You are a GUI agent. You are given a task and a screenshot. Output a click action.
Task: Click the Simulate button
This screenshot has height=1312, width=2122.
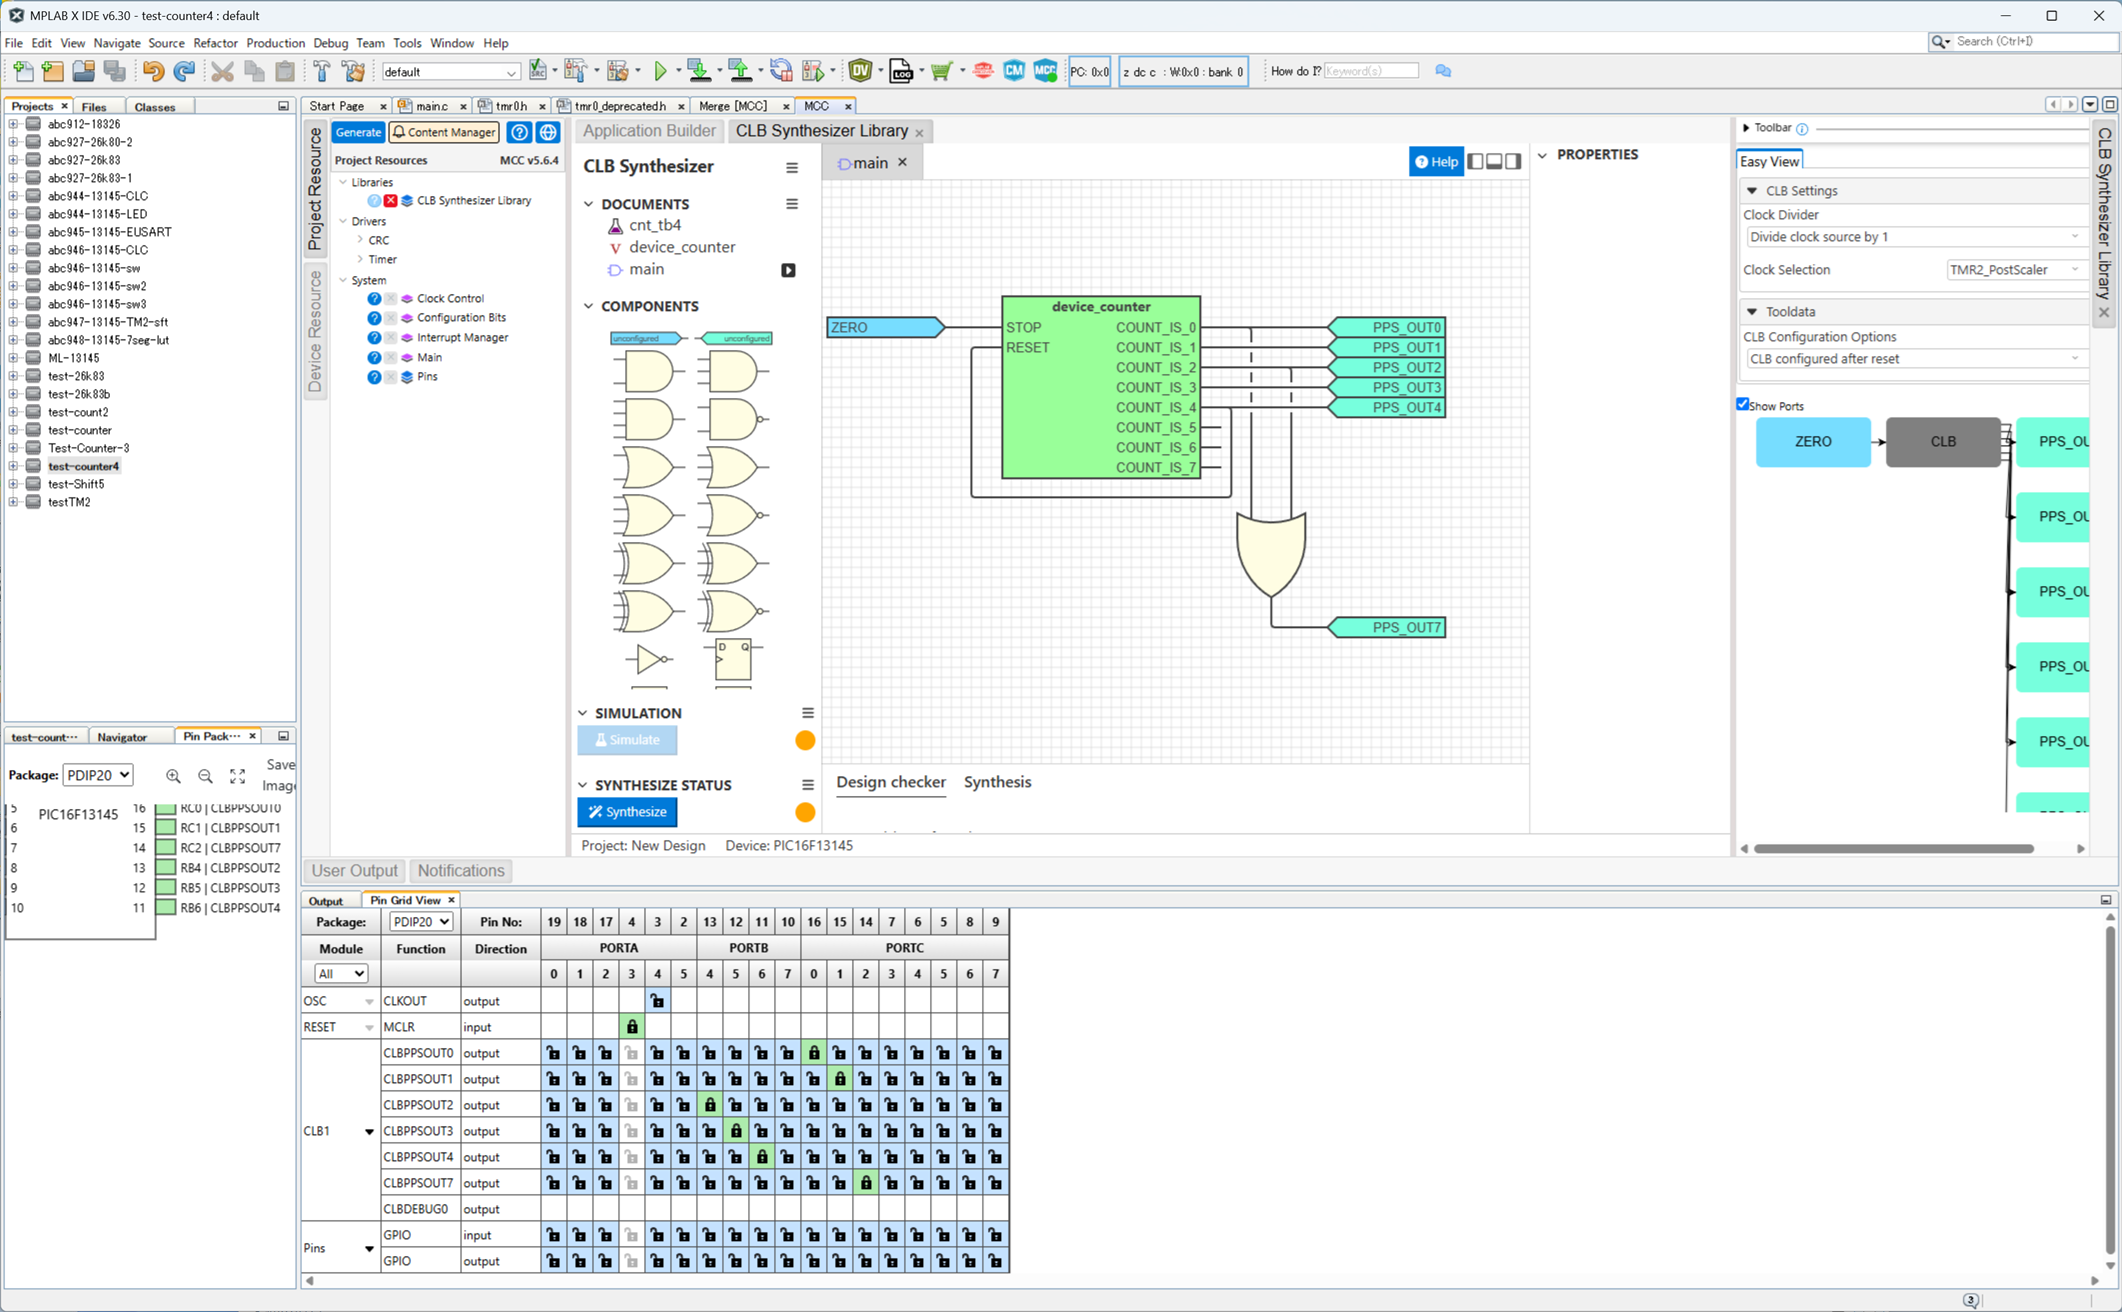tap(627, 740)
